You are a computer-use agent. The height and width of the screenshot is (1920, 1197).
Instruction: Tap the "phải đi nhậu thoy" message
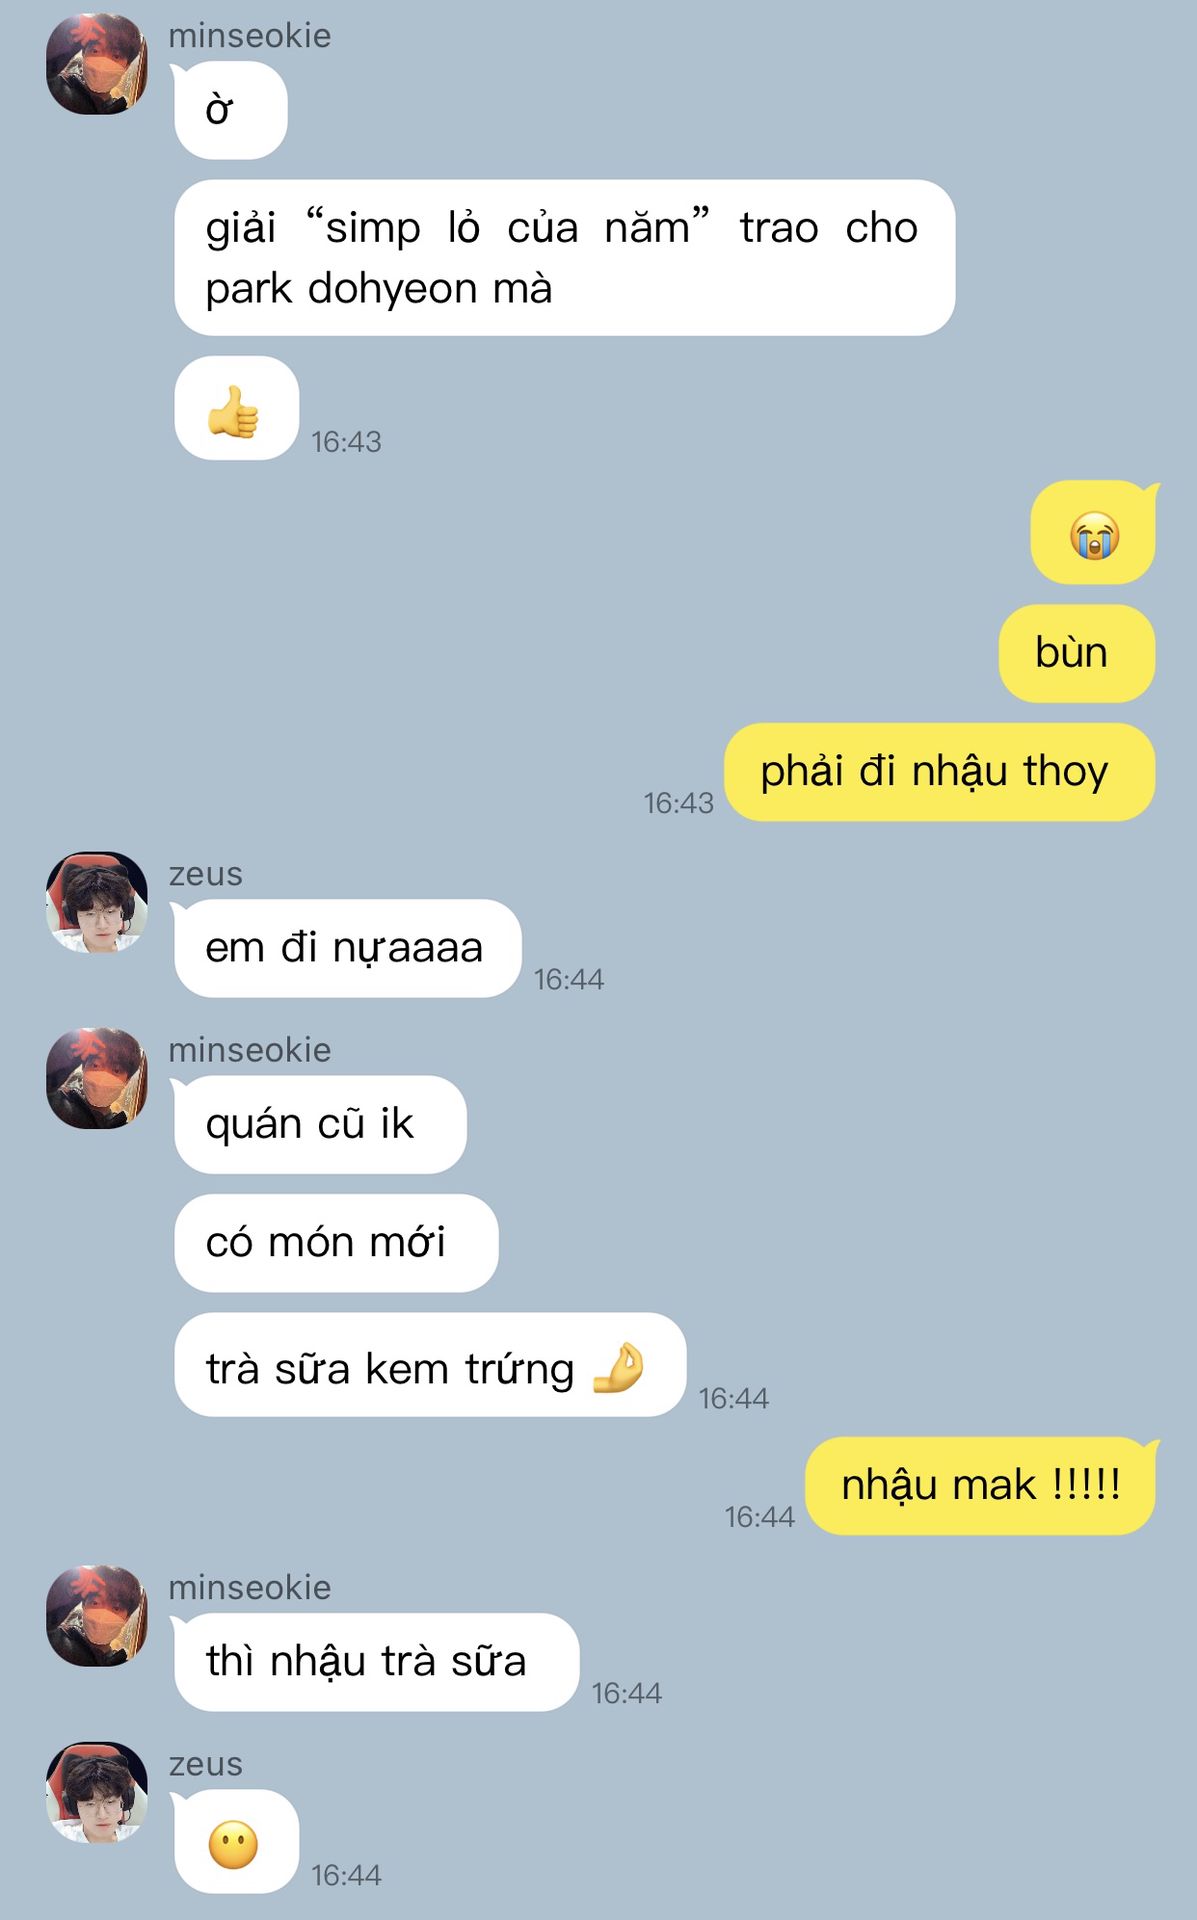coord(940,772)
